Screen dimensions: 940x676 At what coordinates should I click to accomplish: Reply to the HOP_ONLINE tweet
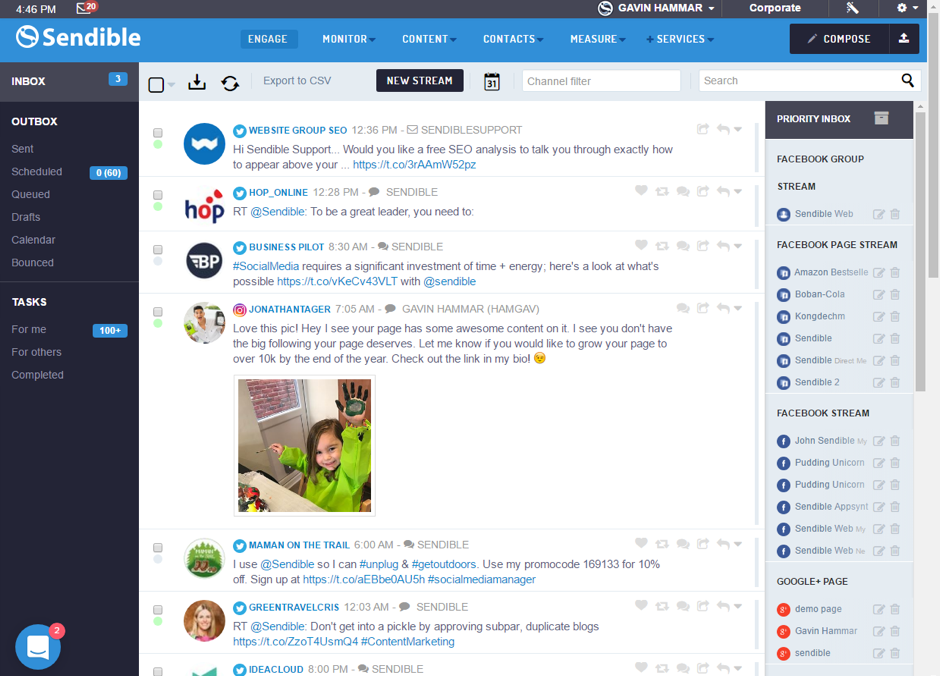pyautogui.click(x=723, y=191)
